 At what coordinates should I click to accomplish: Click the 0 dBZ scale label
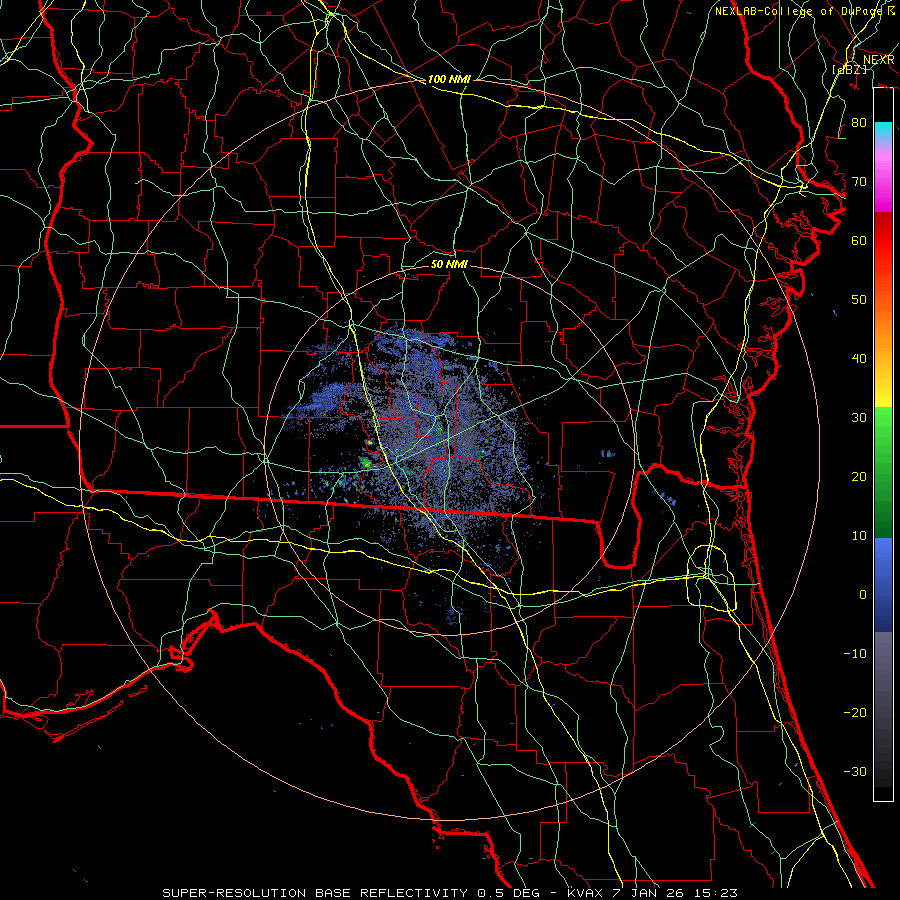(x=862, y=595)
